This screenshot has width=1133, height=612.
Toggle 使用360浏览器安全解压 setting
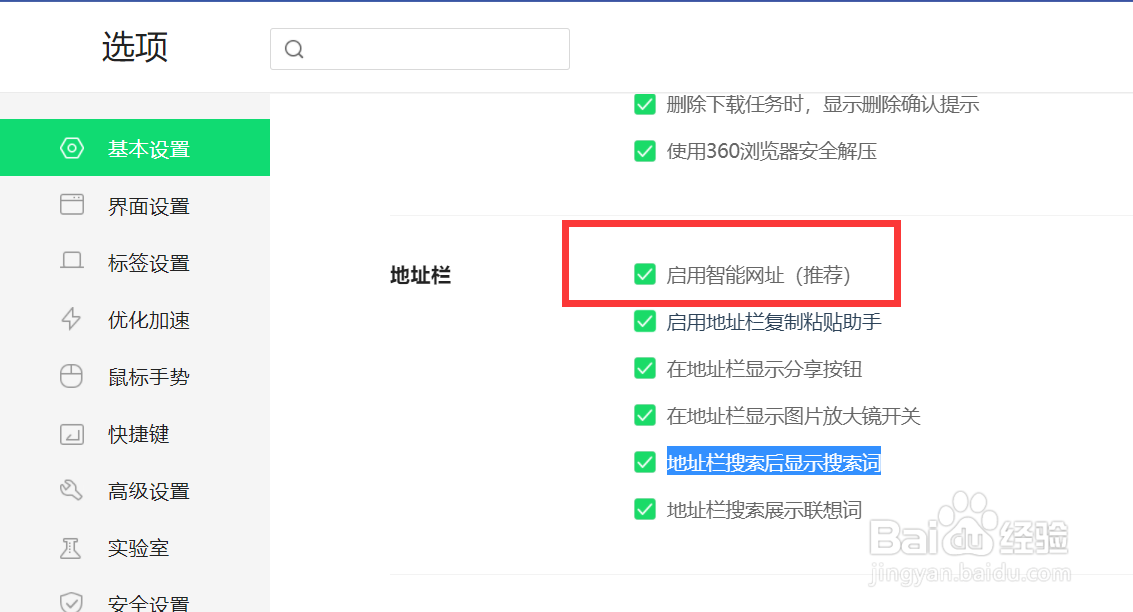coord(645,151)
